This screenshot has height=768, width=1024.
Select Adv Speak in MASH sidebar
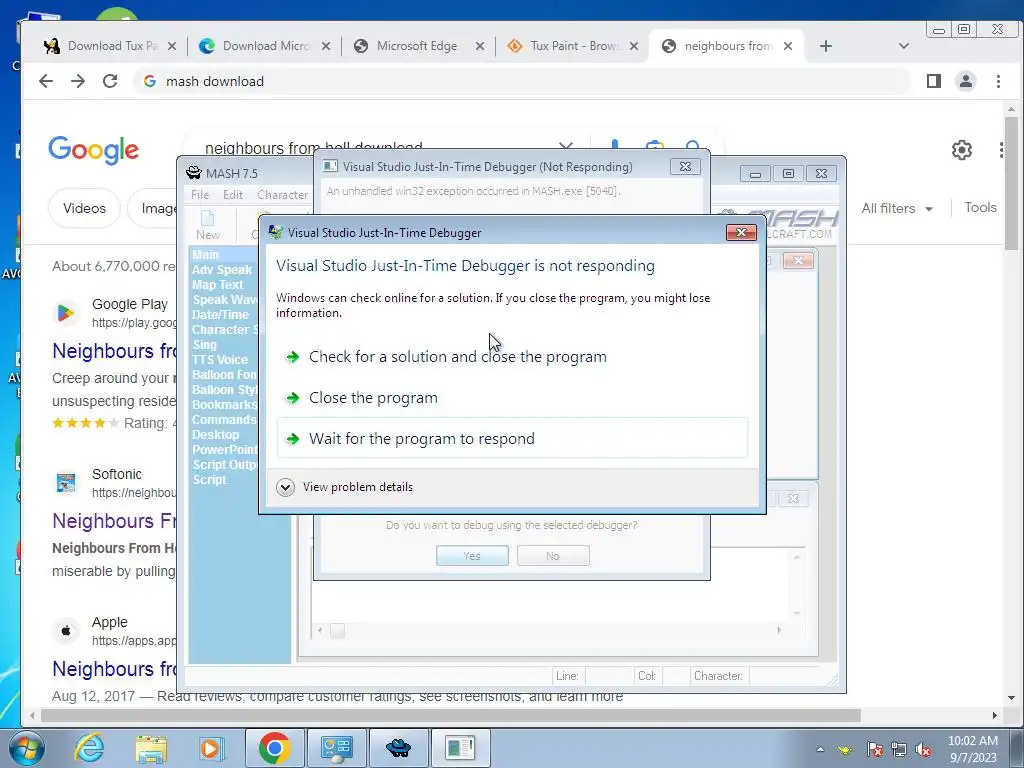pos(221,270)
